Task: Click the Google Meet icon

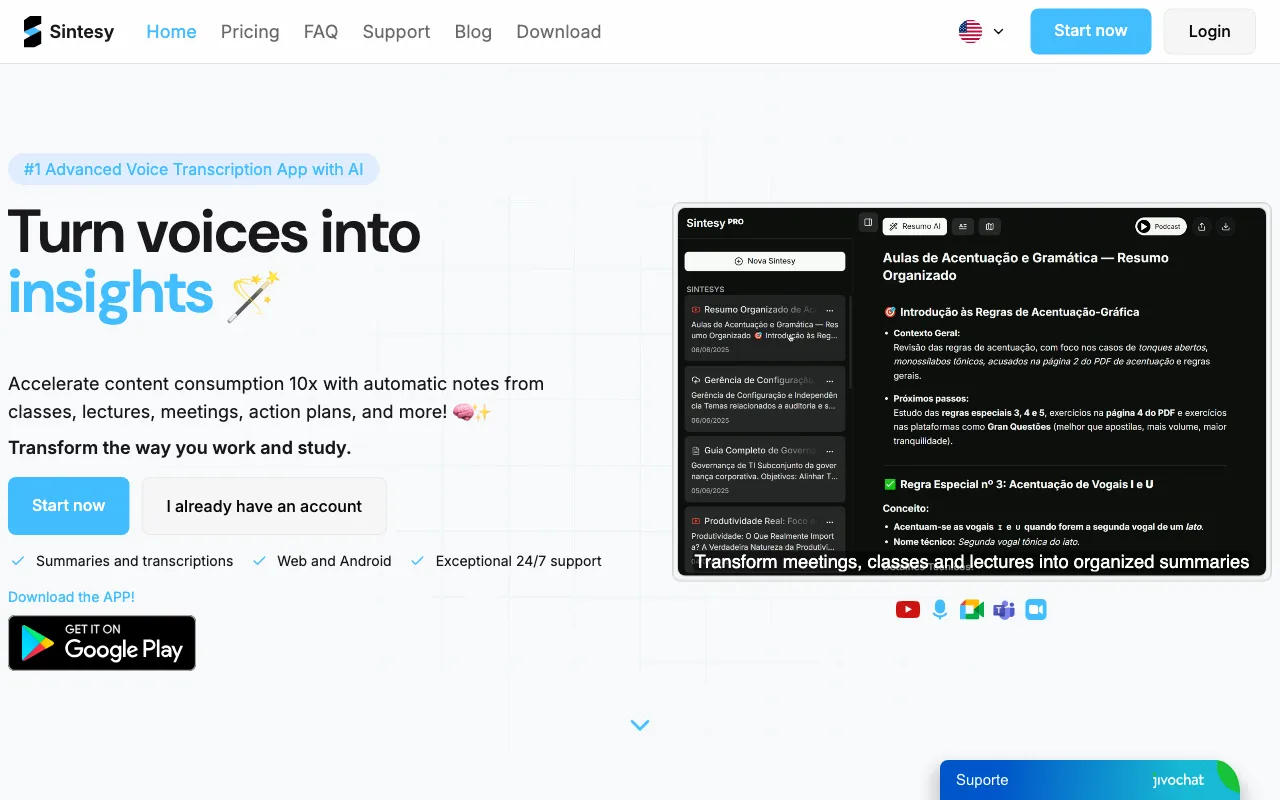Action: [972, 609]
